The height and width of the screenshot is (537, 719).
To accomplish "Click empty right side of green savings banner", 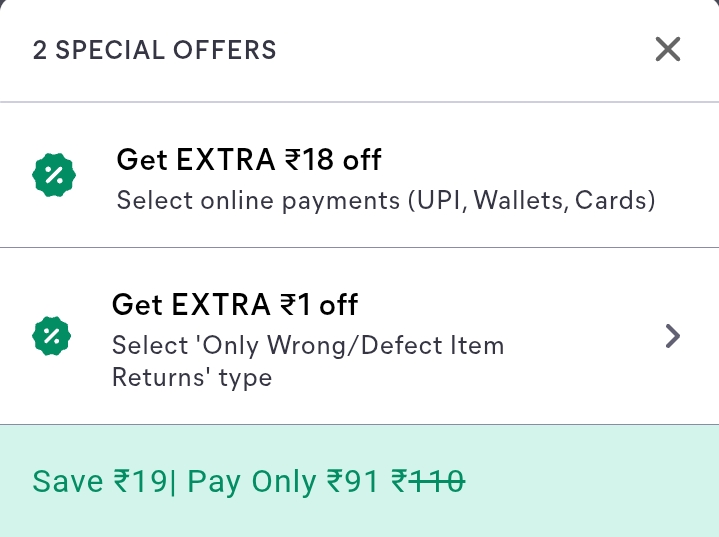I will (x=600, y=482).
